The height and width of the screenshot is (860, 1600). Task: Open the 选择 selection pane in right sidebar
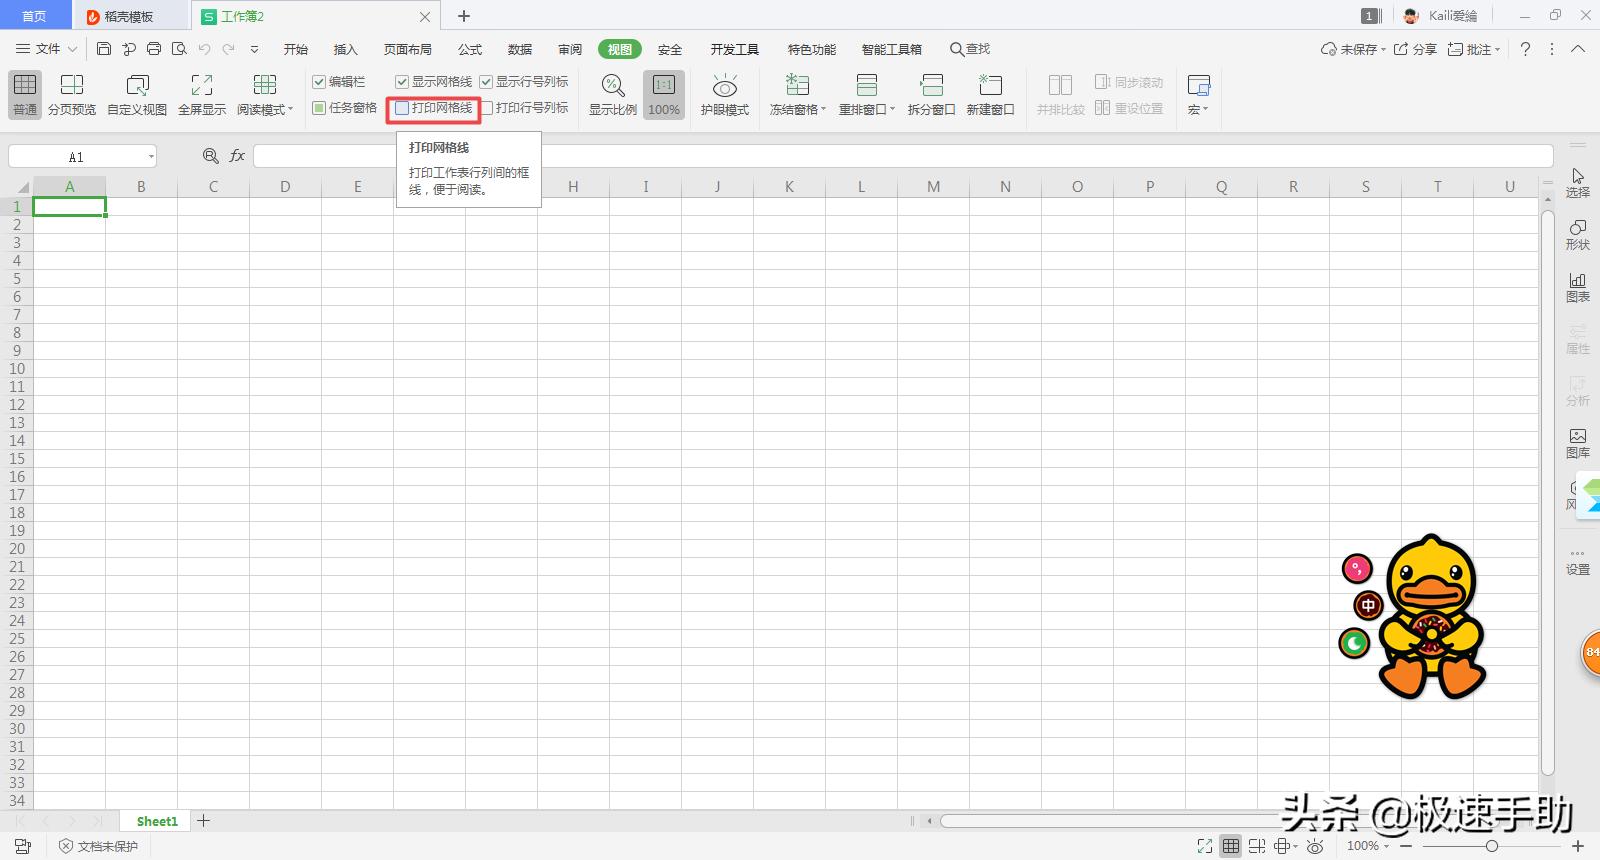click(1578, 183)
